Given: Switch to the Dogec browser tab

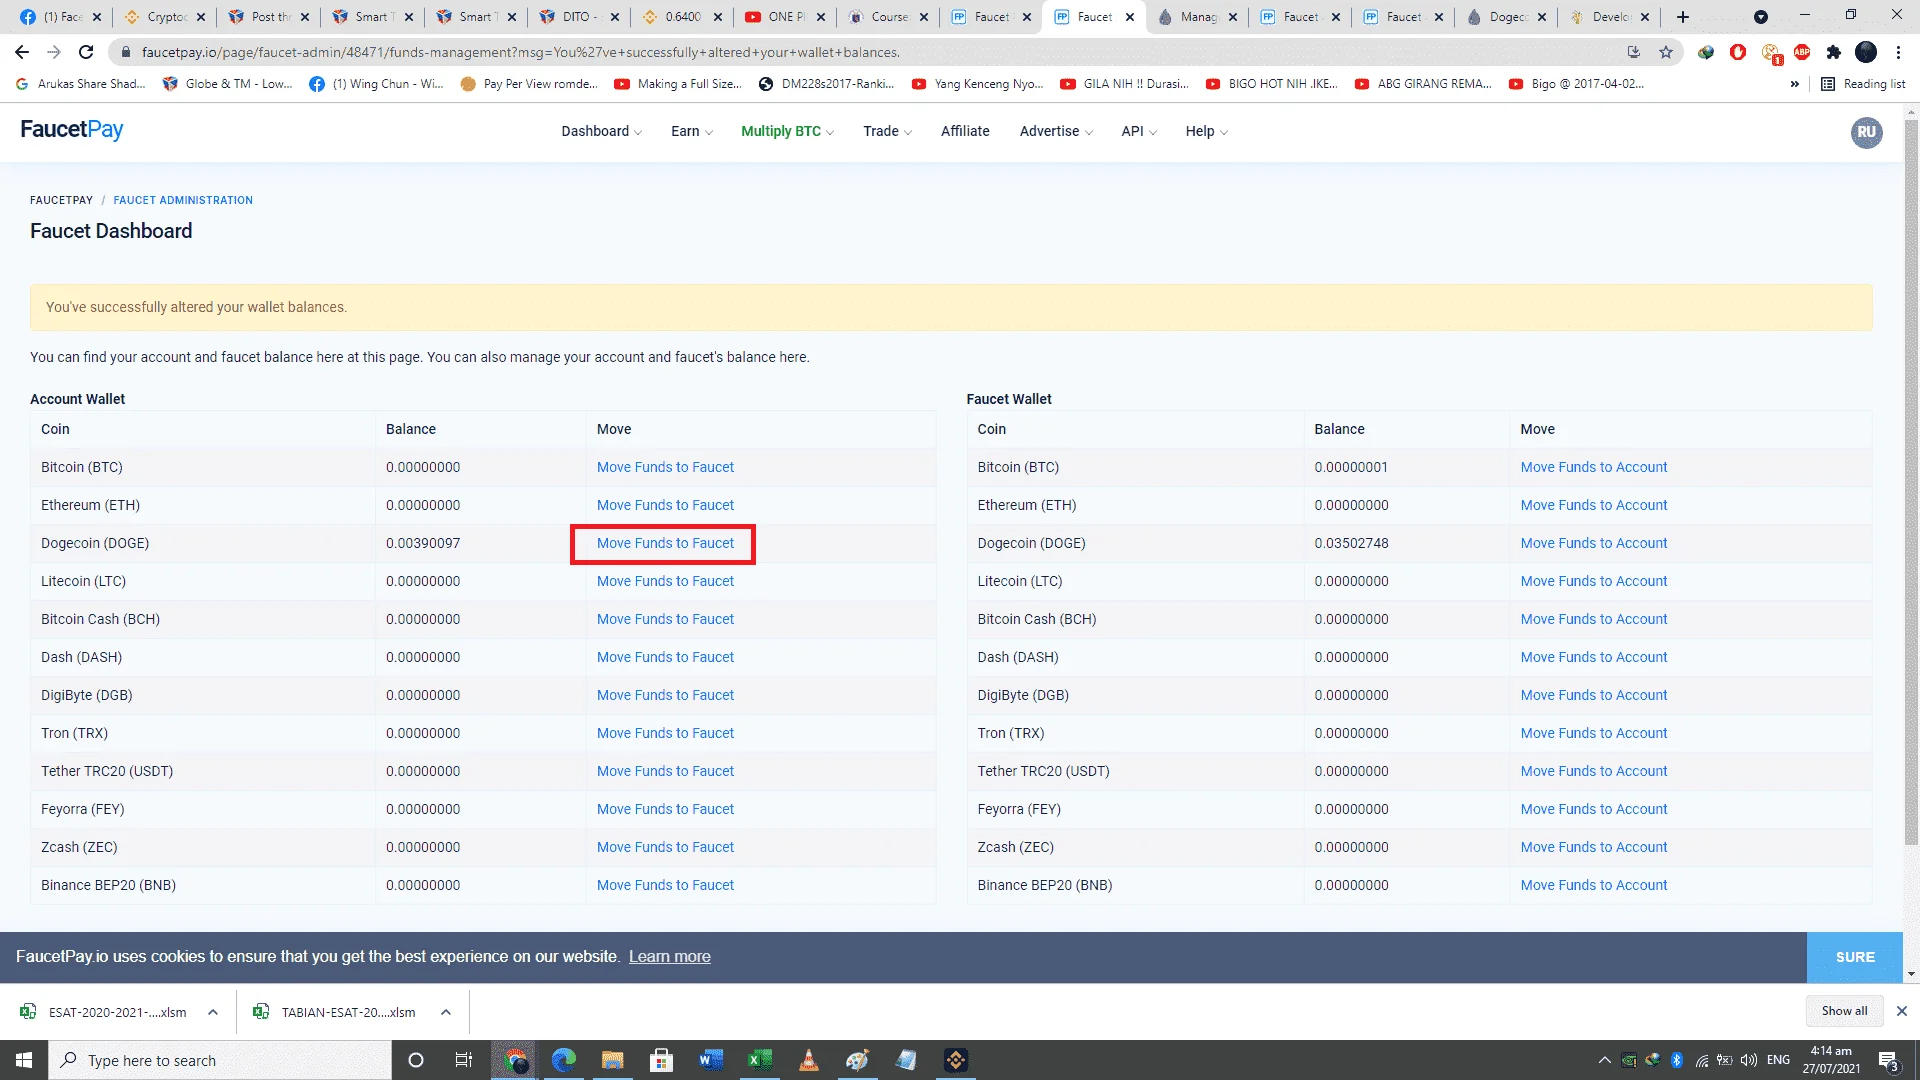Looking at the screenshot, I should 1506,17.
